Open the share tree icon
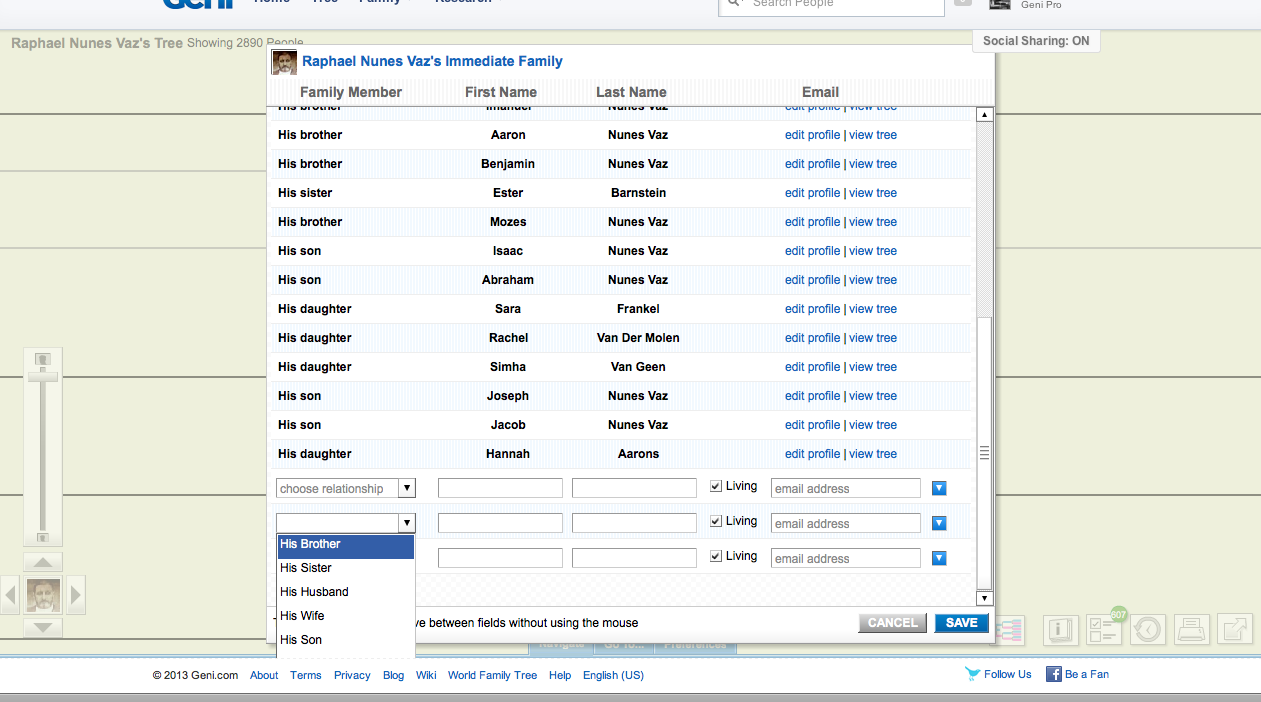The width and height of the screenshot is (1261, 702). click(1234, 630)
